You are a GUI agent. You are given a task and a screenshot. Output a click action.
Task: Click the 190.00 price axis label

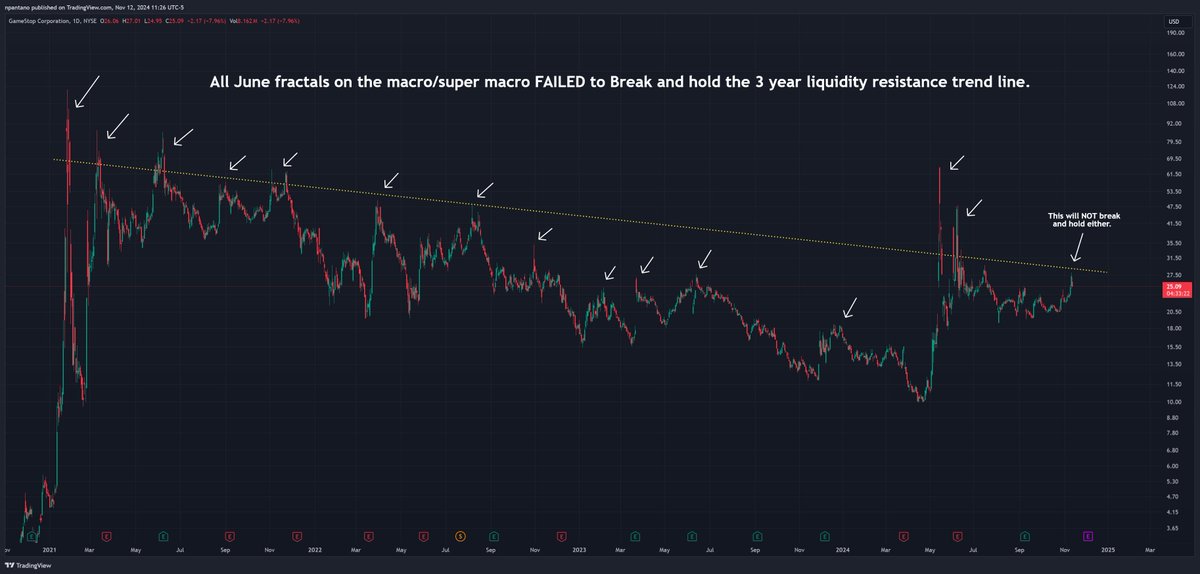1175,33
